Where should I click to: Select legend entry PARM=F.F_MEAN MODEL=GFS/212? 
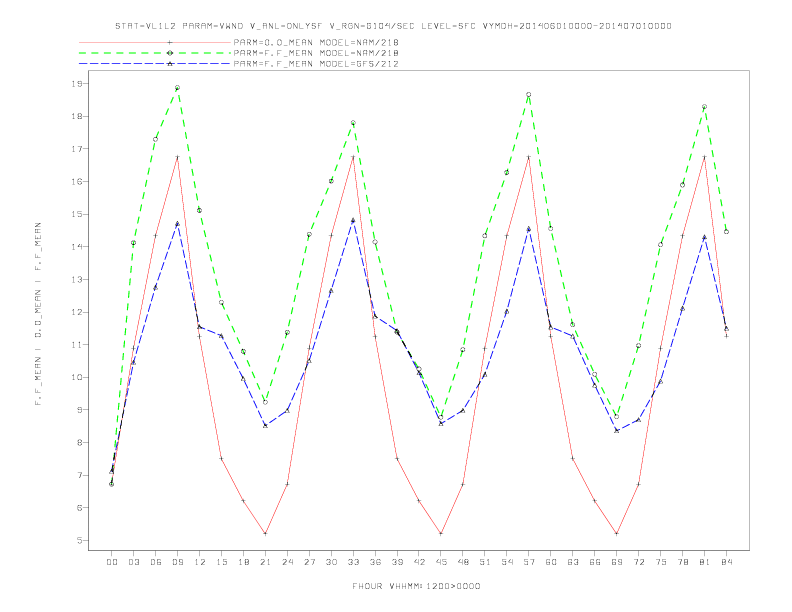316,64
